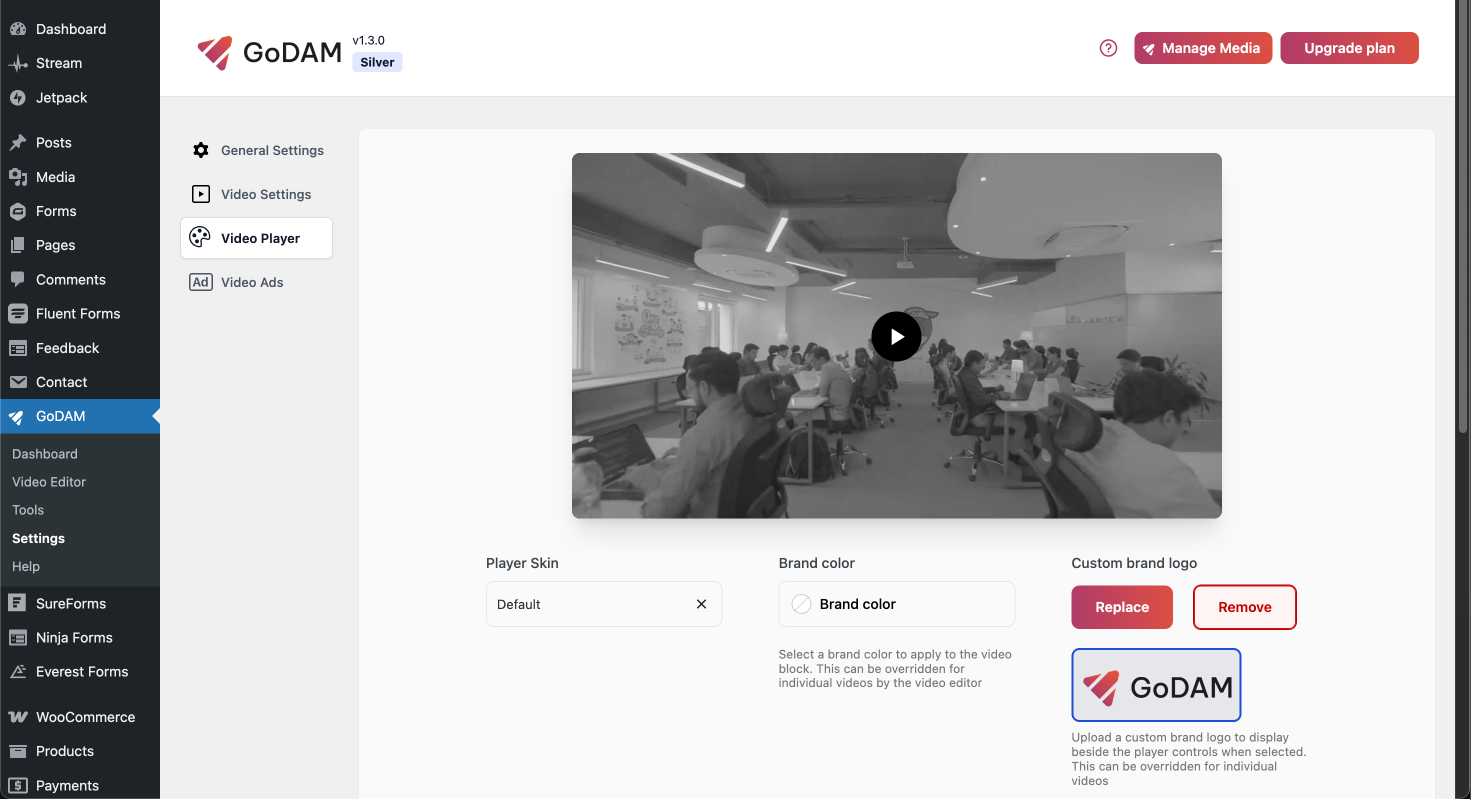Open Help submenu item
Screen dimensions: 1471x800
[x=26, y=566]
